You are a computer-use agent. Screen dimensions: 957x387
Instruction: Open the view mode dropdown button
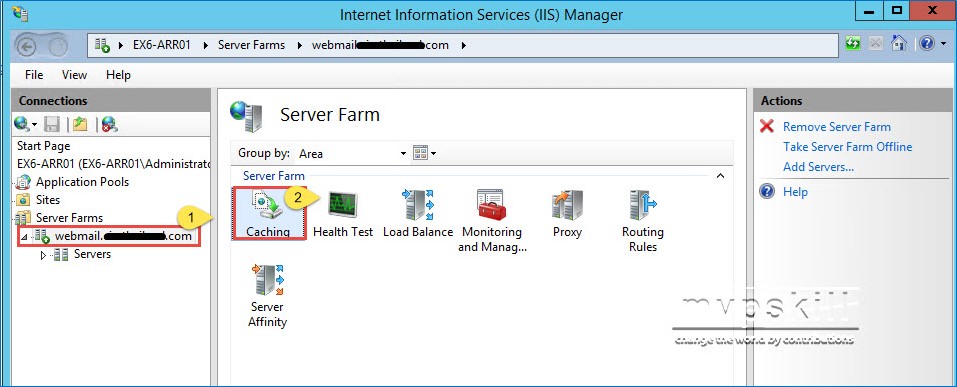click(424, 153)
